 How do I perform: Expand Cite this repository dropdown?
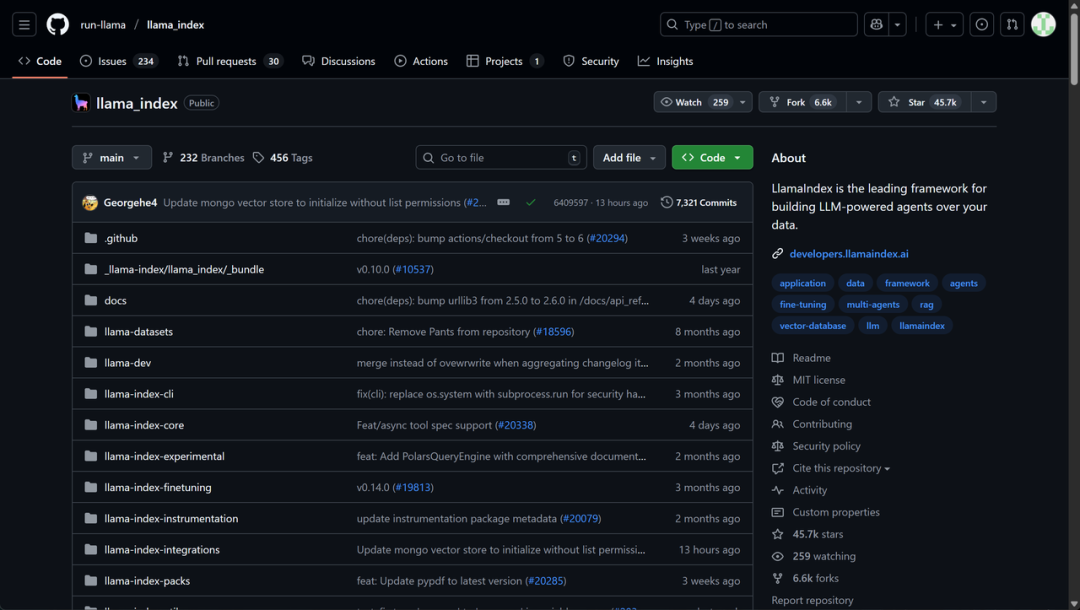pyautogui.click(x=841, y=468)
